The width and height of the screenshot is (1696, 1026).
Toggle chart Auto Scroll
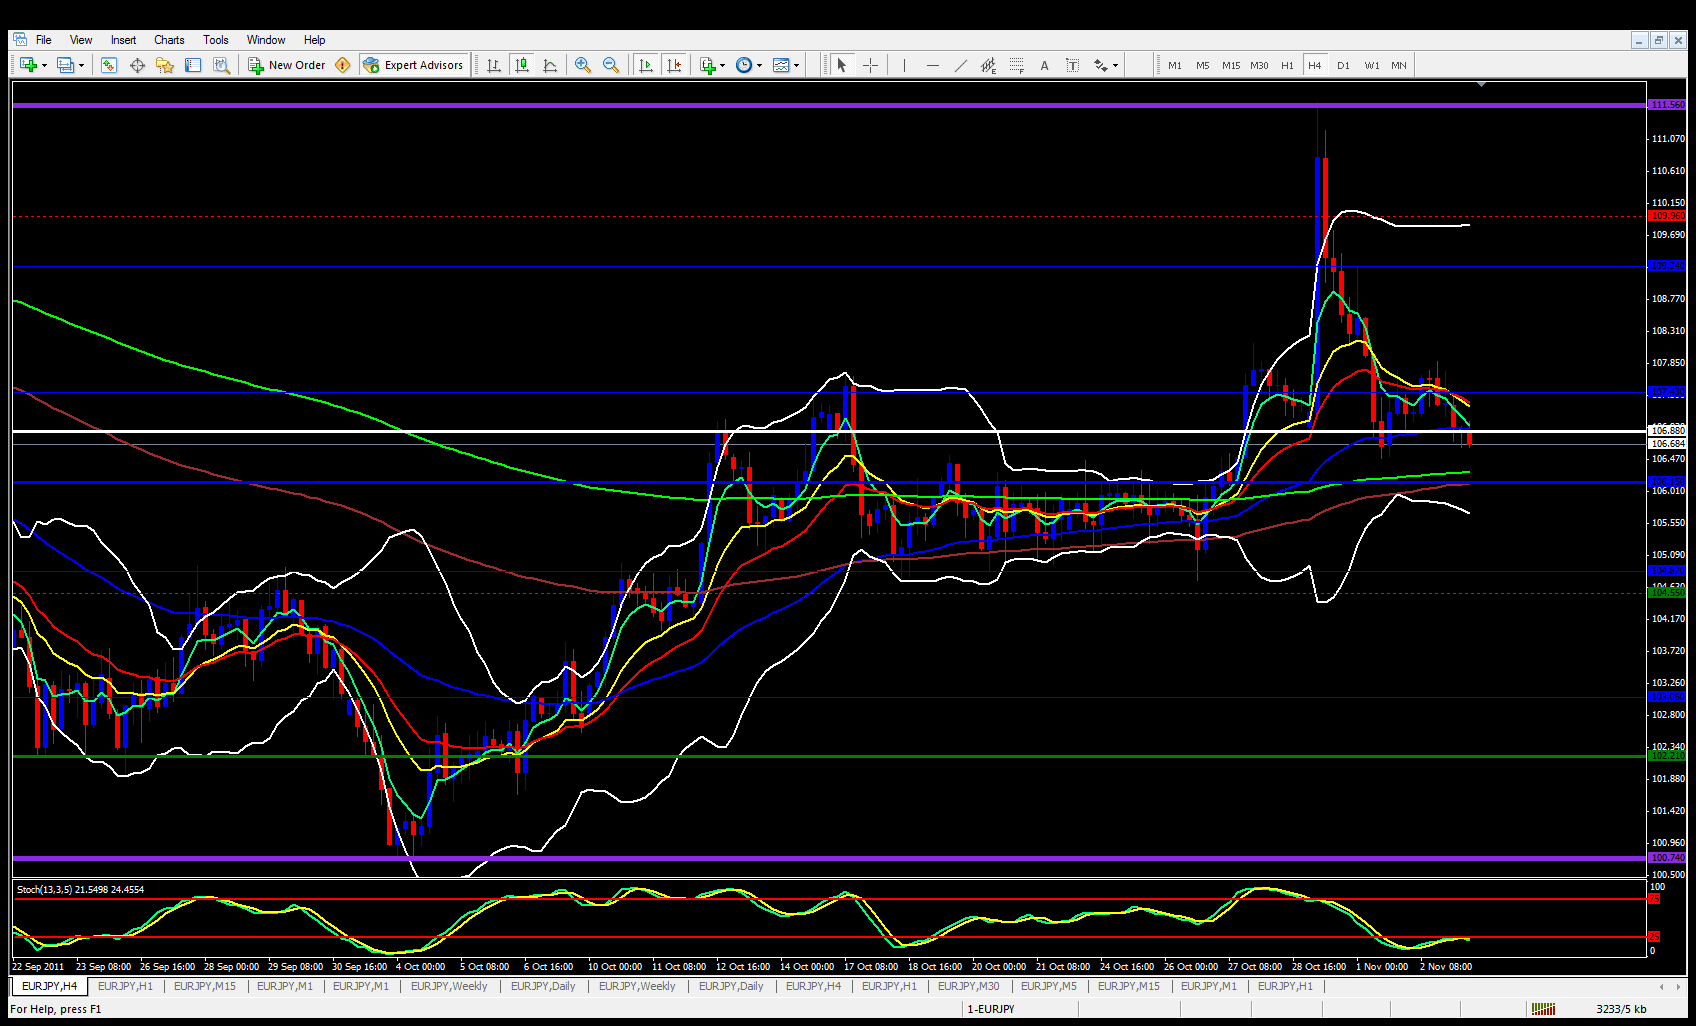[x=646, y=65]
